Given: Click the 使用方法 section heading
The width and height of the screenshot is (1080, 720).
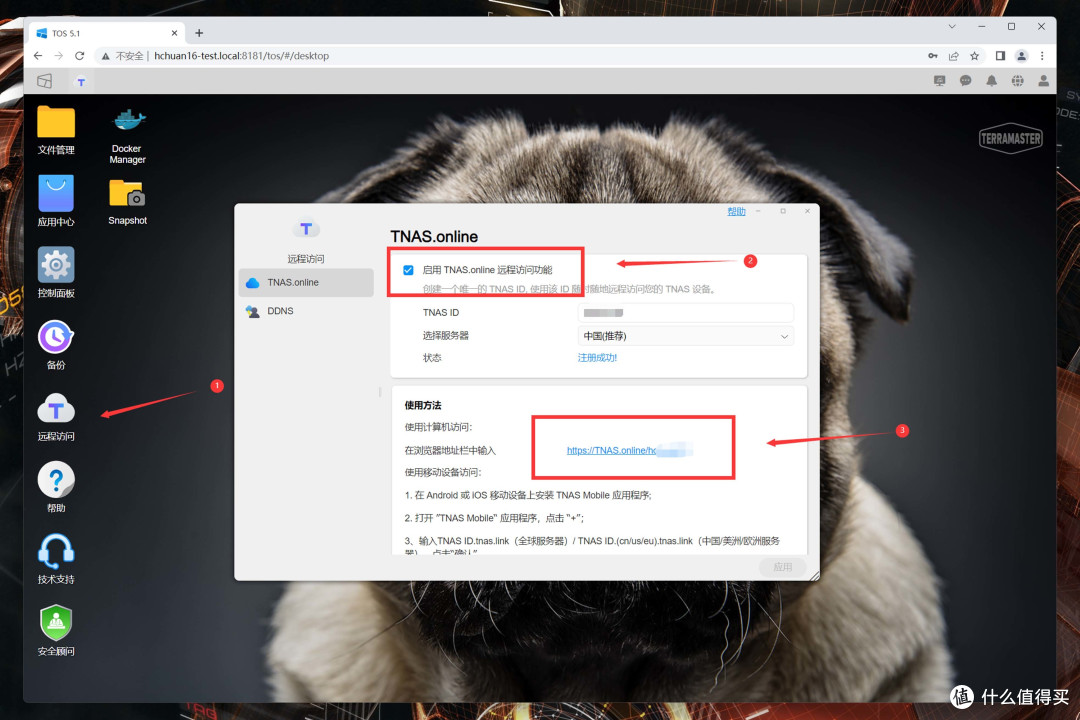Looking at the screenshot, I should pyautogui.click(x=423, y=405).
